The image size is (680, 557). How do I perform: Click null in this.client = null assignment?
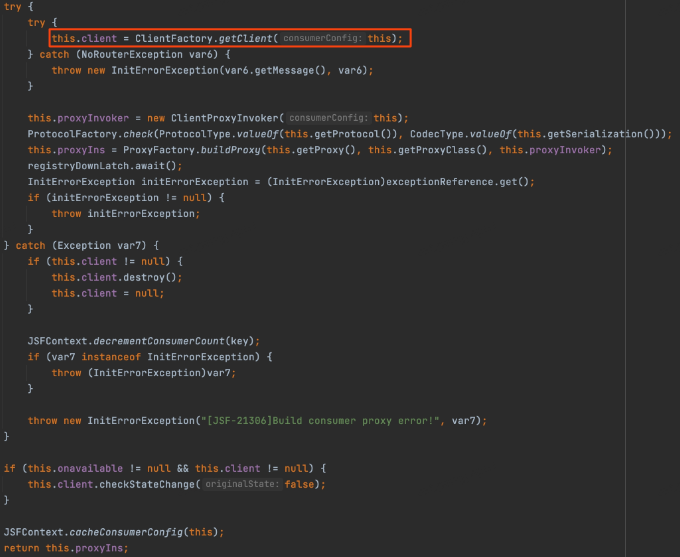point(147,293)
